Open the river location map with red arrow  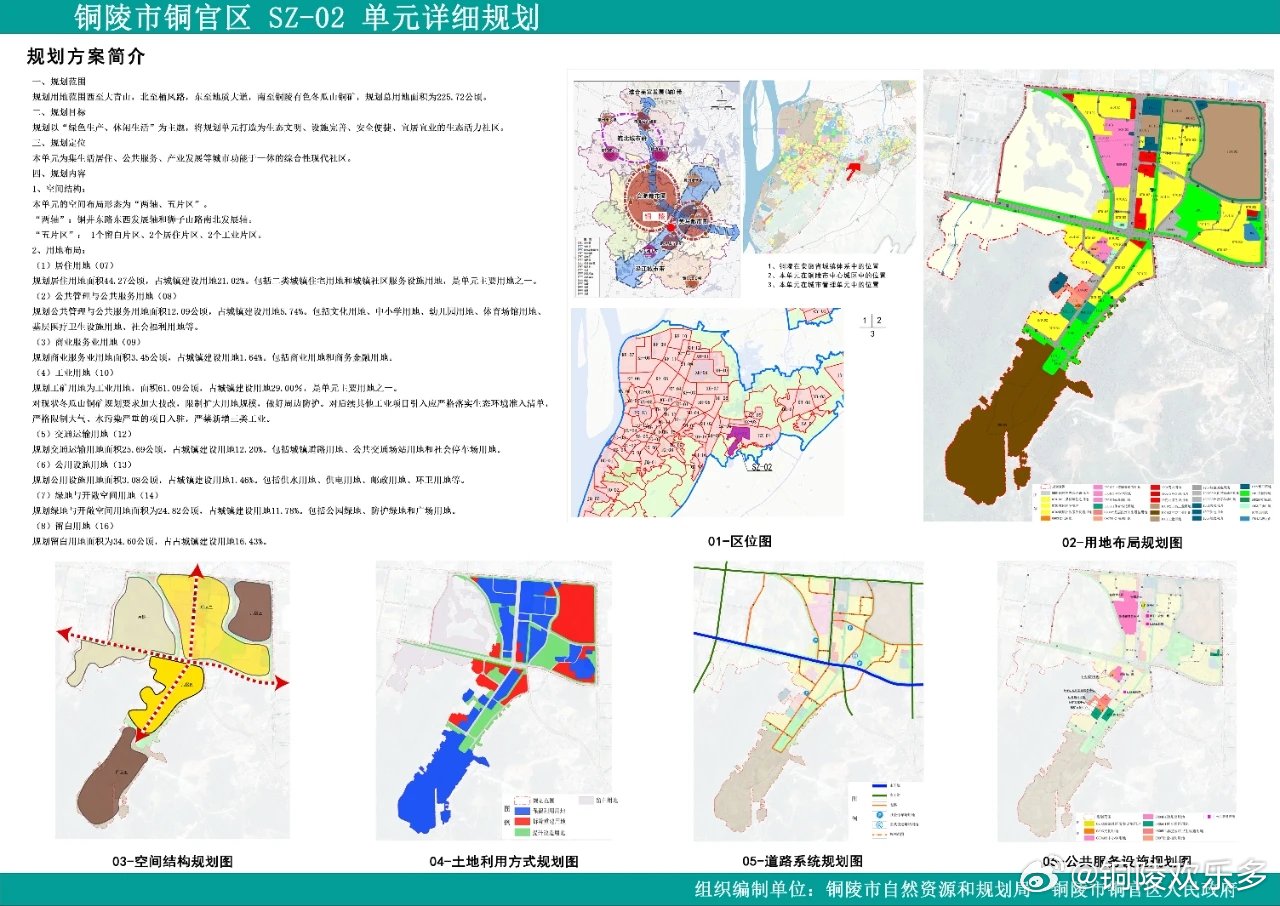click(830, 167)
